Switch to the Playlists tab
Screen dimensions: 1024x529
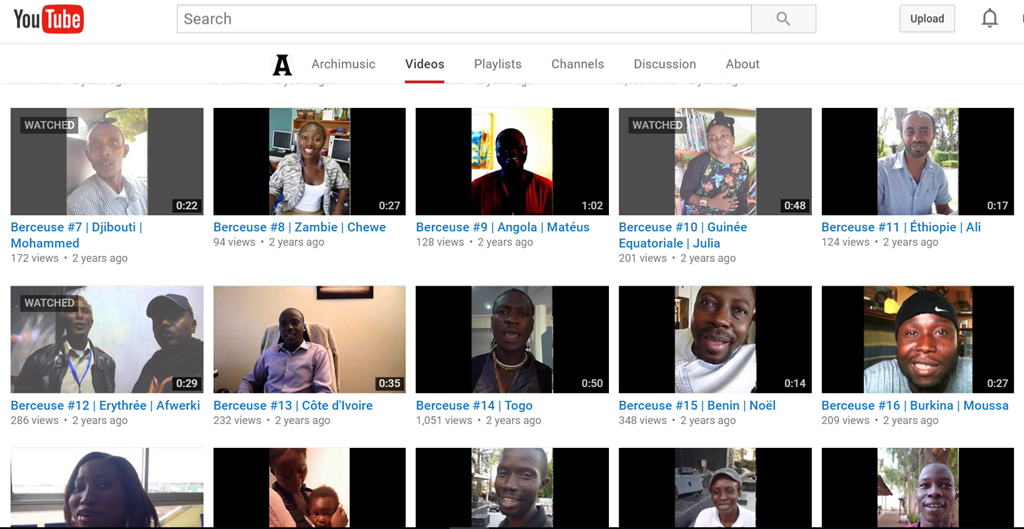(x=498, y=64)
